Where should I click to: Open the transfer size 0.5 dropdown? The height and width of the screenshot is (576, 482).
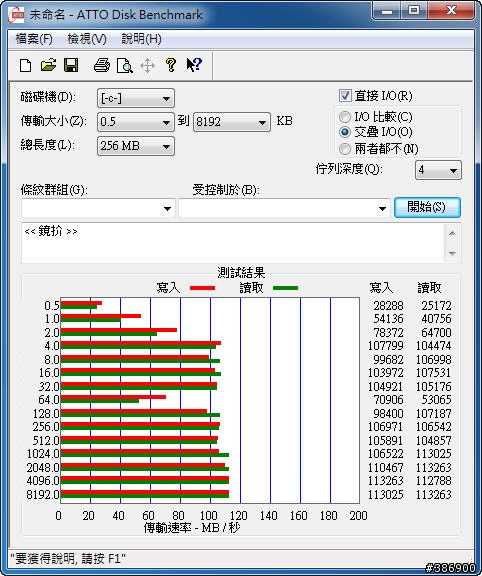point(136,122)
